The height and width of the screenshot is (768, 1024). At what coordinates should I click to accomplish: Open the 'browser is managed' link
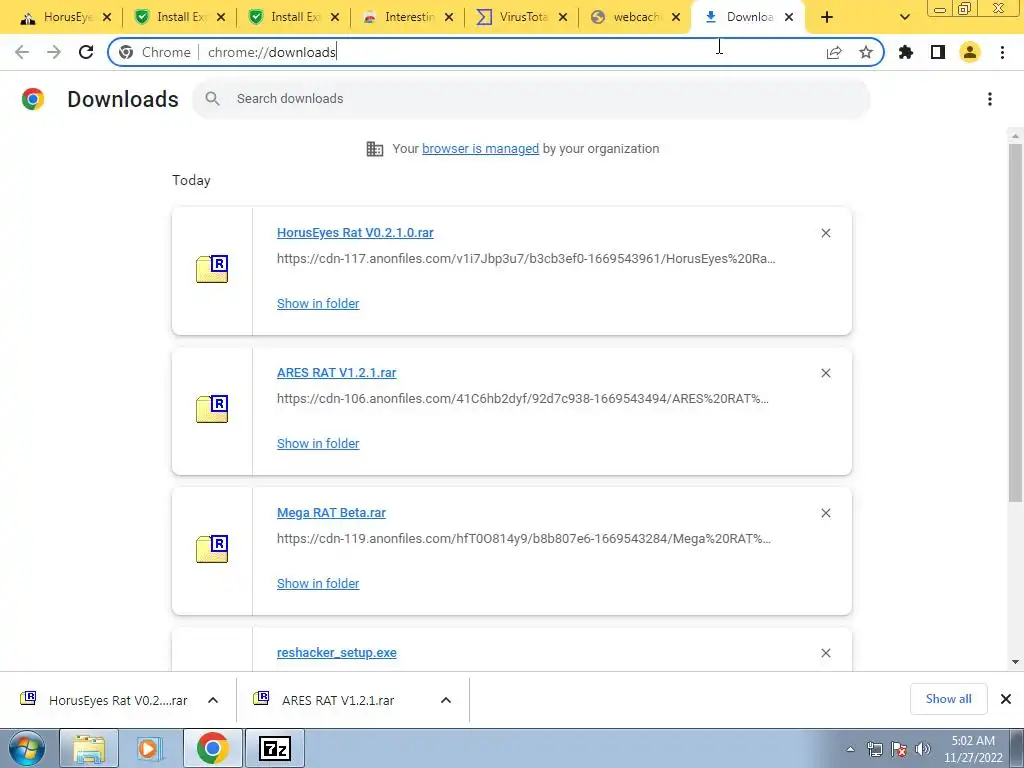coord(481,149)
